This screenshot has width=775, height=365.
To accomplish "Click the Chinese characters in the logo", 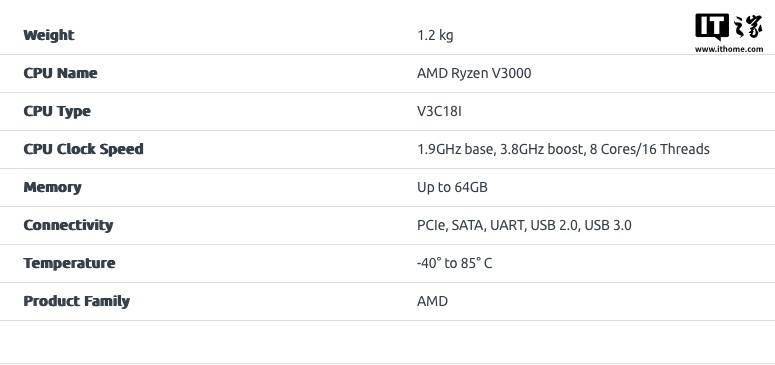I will coord(747,26).
